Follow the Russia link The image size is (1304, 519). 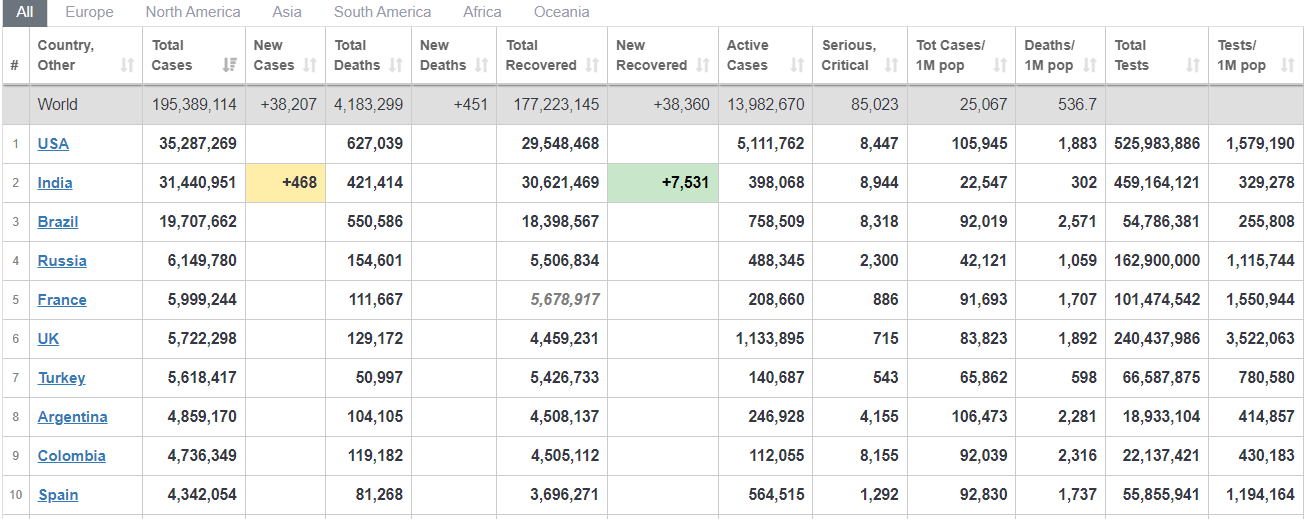point(62,260)
